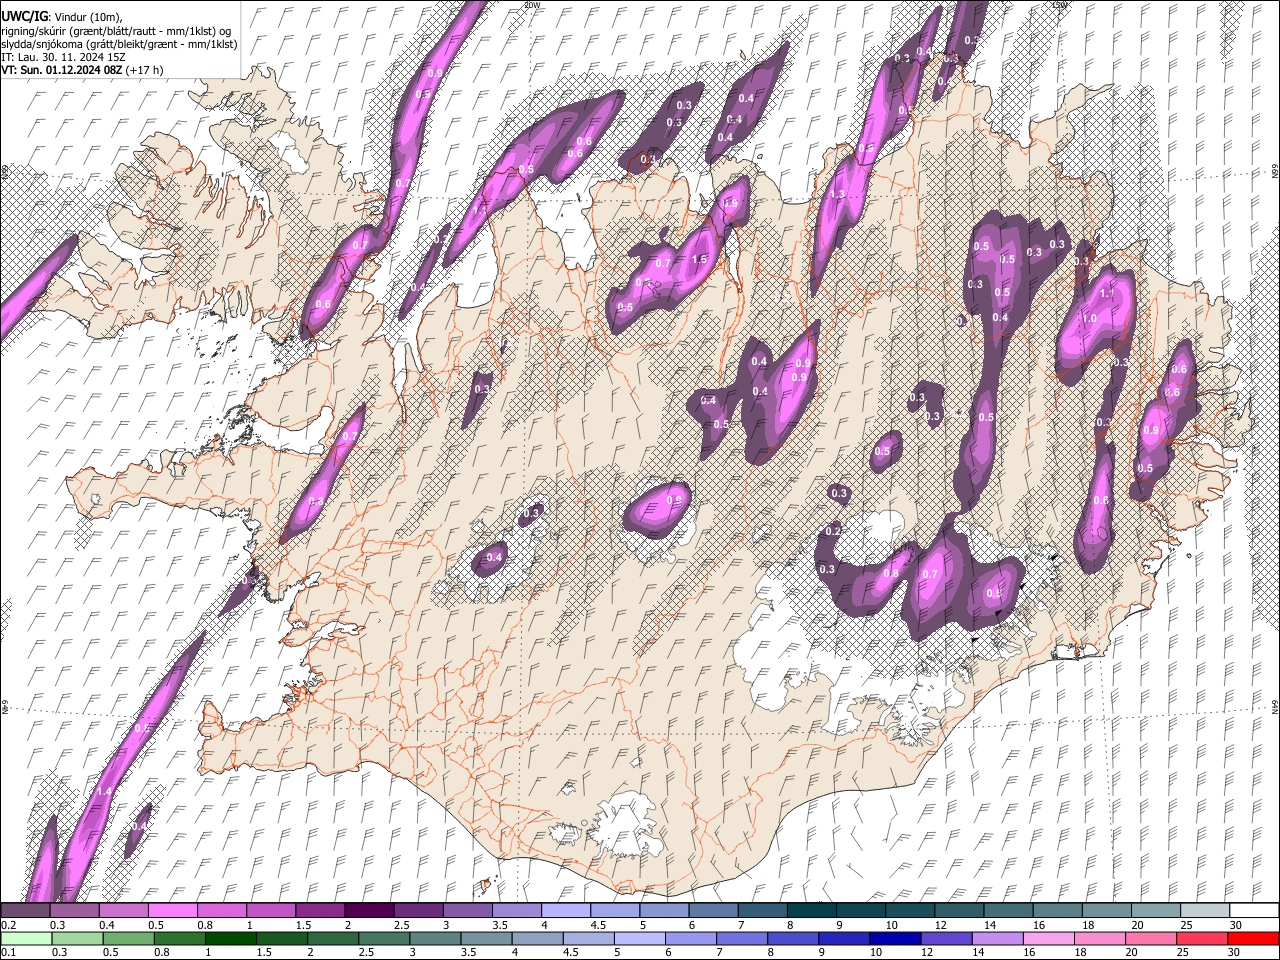
Task: Choose the dark mauve 0.2–0.3 legend swatch
Action: pyautogui.click(x=25, y=910)
